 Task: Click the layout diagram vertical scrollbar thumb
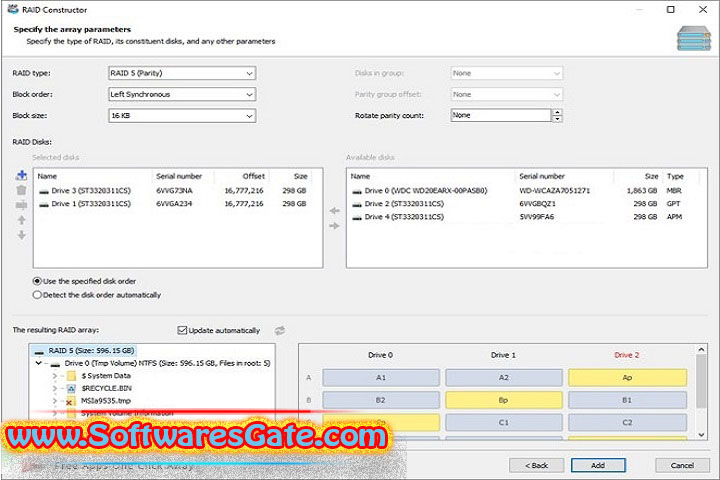click(701, 381)
